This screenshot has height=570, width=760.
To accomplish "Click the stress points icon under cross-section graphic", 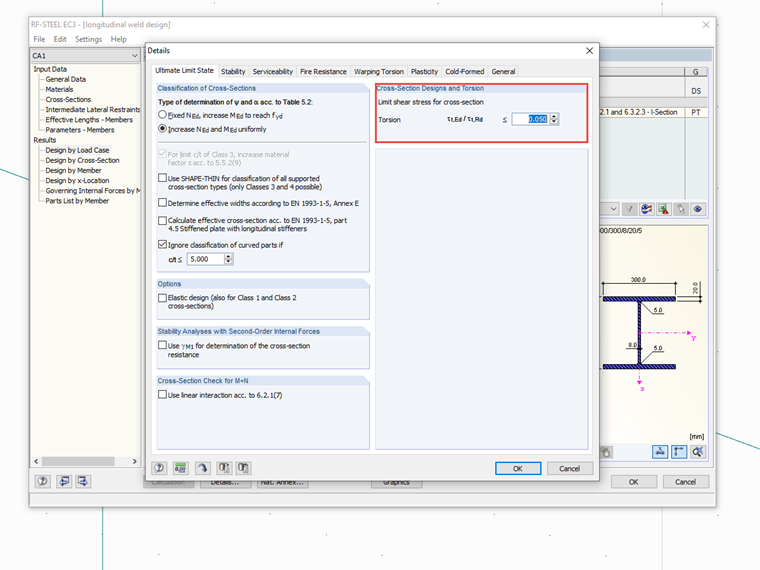I will [606, 452].
